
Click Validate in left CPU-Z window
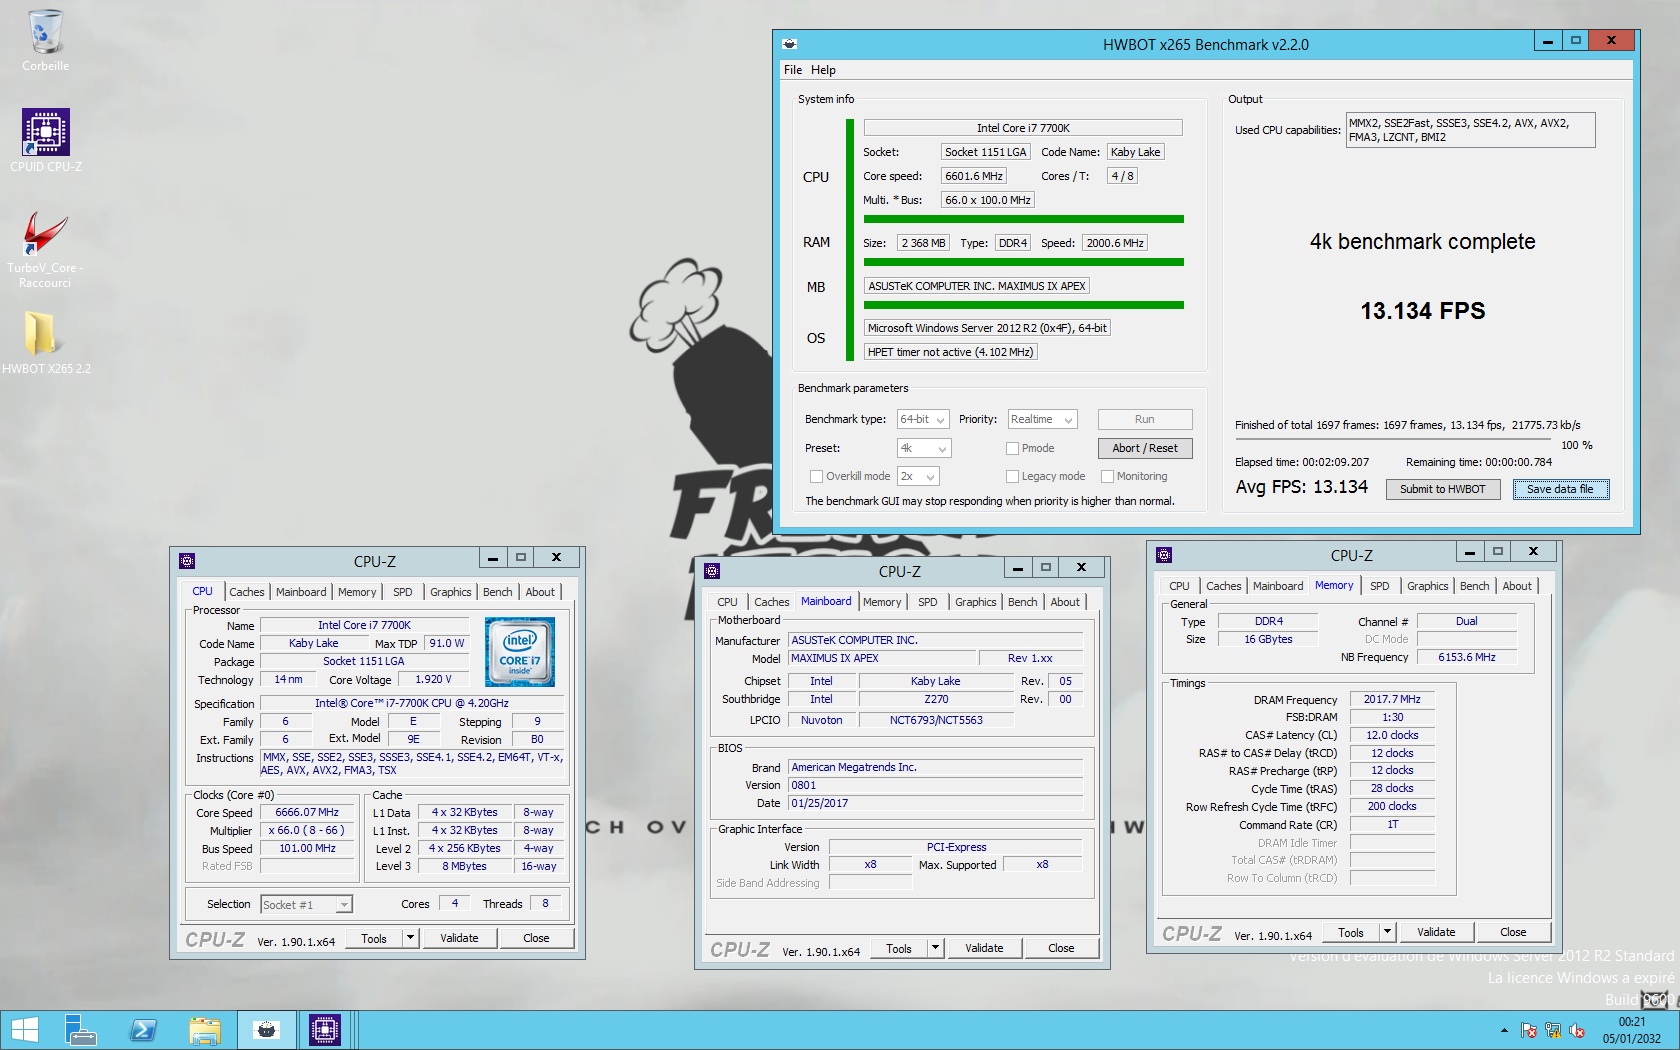coord(459,938)
